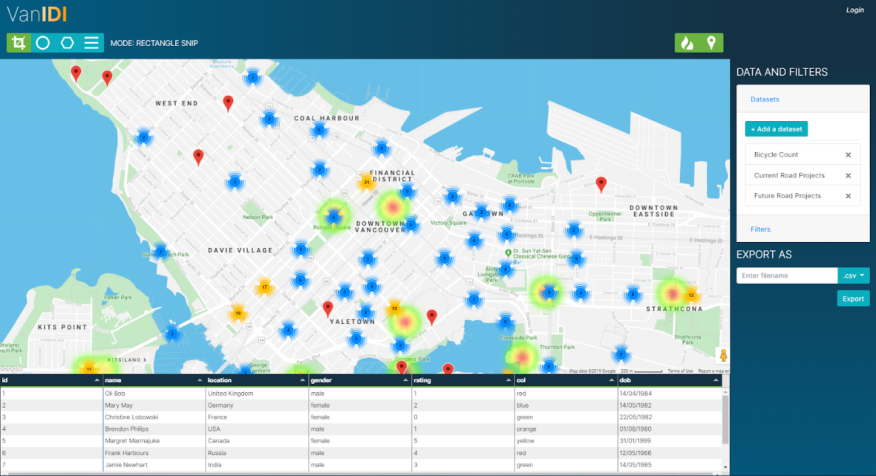Select the circle snip tool
The height and width of the screenshot is (476, 876).
click(x=43, y=43)
